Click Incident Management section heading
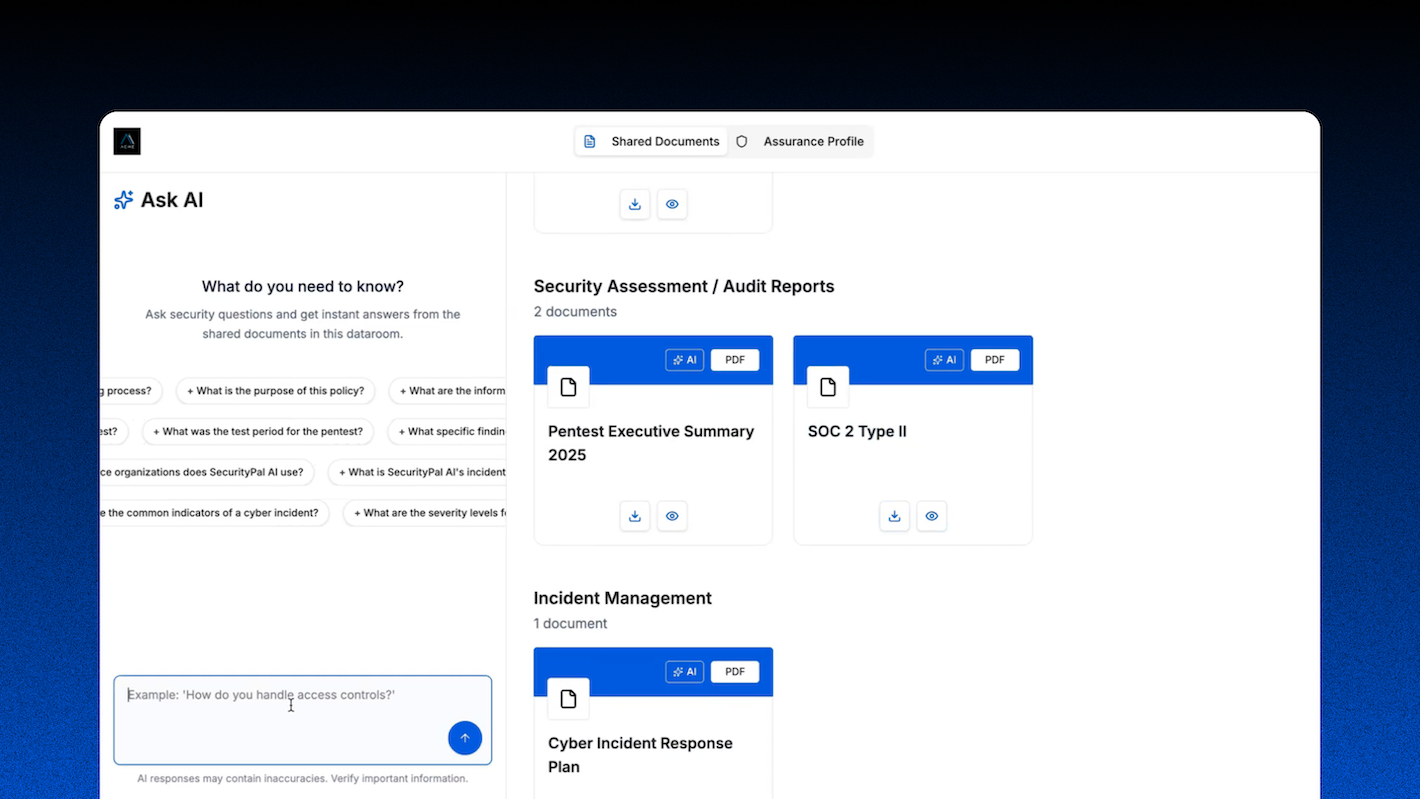The height and width of the screenshot is (799, 1420). click(x=623, y=598)
